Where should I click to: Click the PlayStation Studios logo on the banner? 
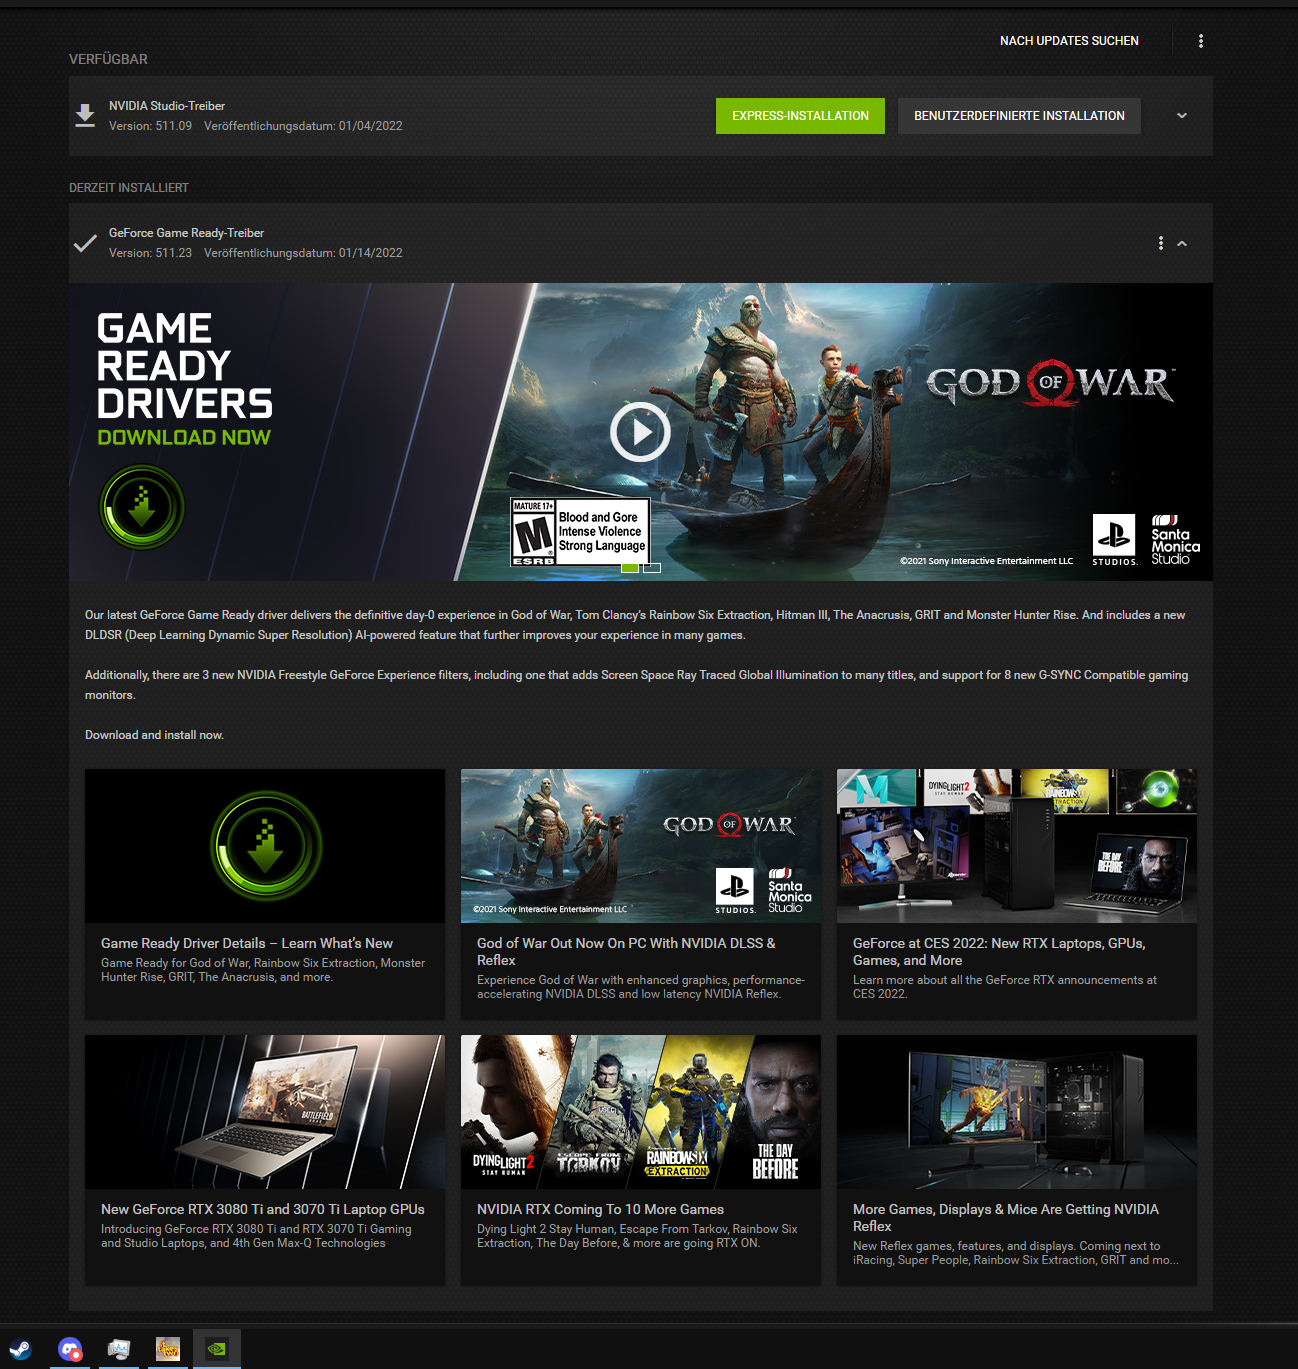coord(1114,540)
